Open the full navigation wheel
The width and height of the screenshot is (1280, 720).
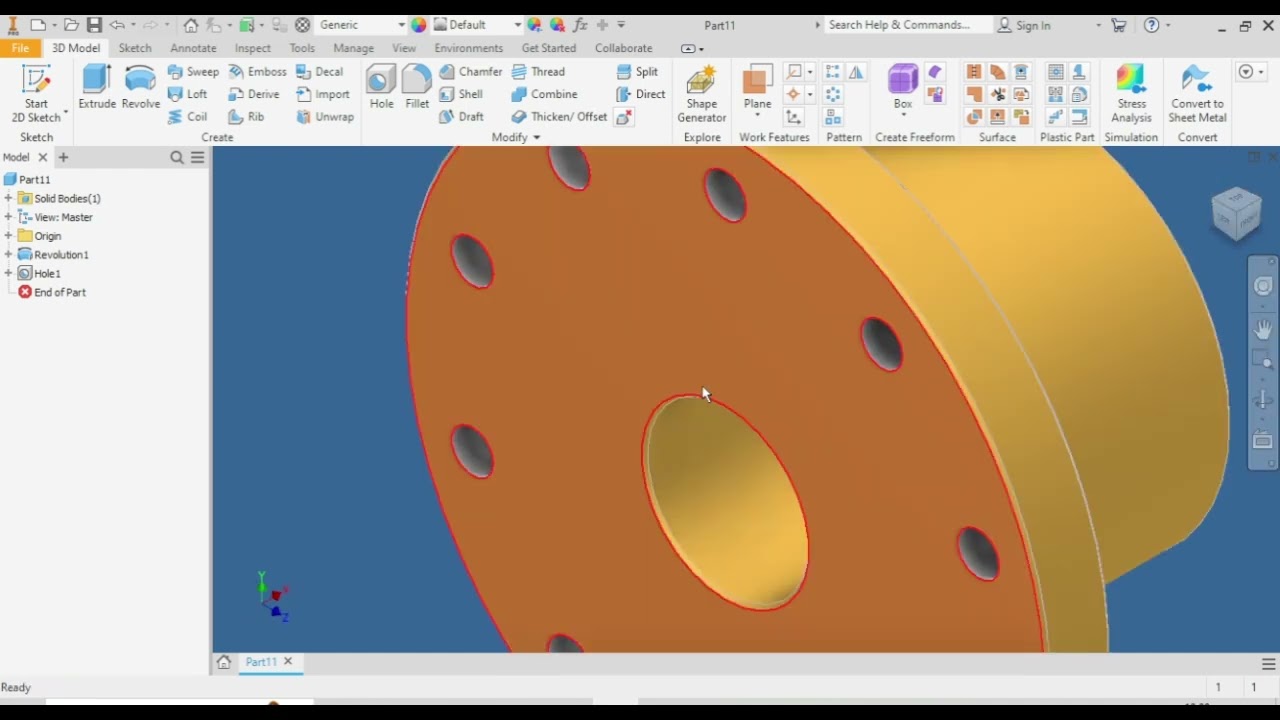(1263, 286)
